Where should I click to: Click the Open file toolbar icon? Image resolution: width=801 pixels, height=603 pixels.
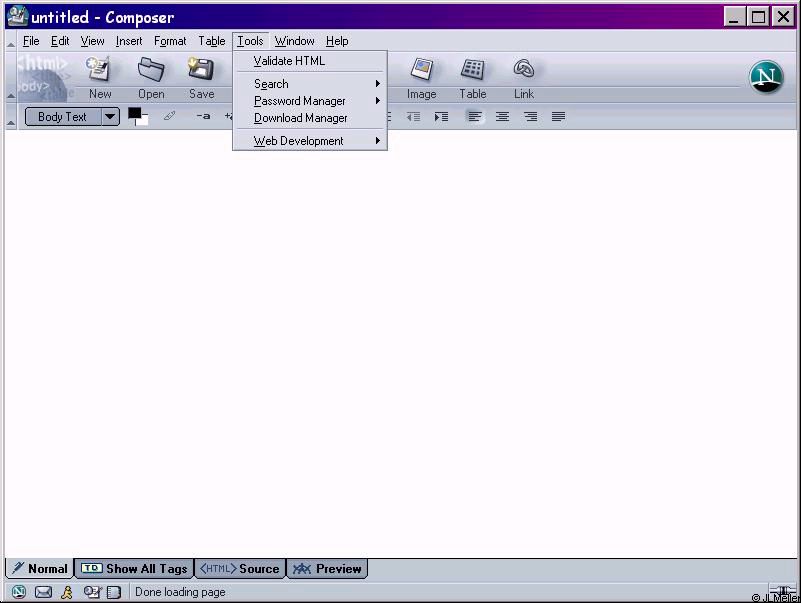151,78
